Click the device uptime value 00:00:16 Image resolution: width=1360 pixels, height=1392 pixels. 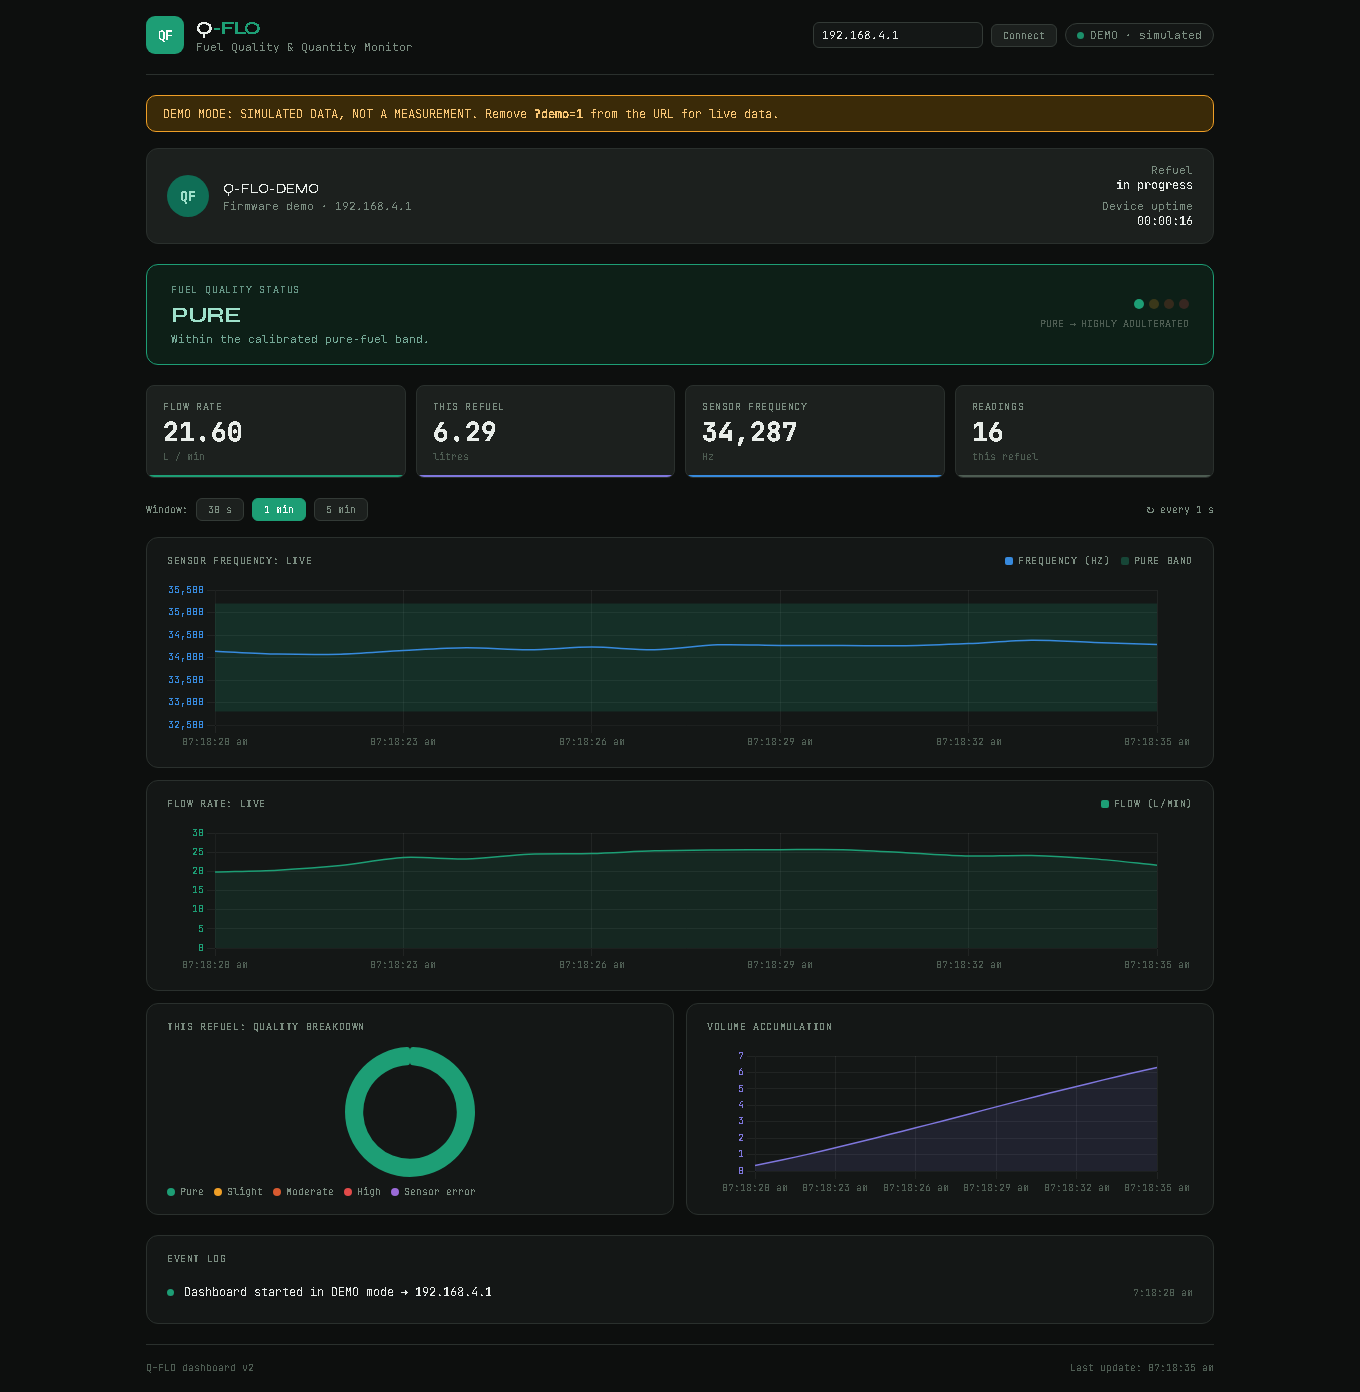1165,221
